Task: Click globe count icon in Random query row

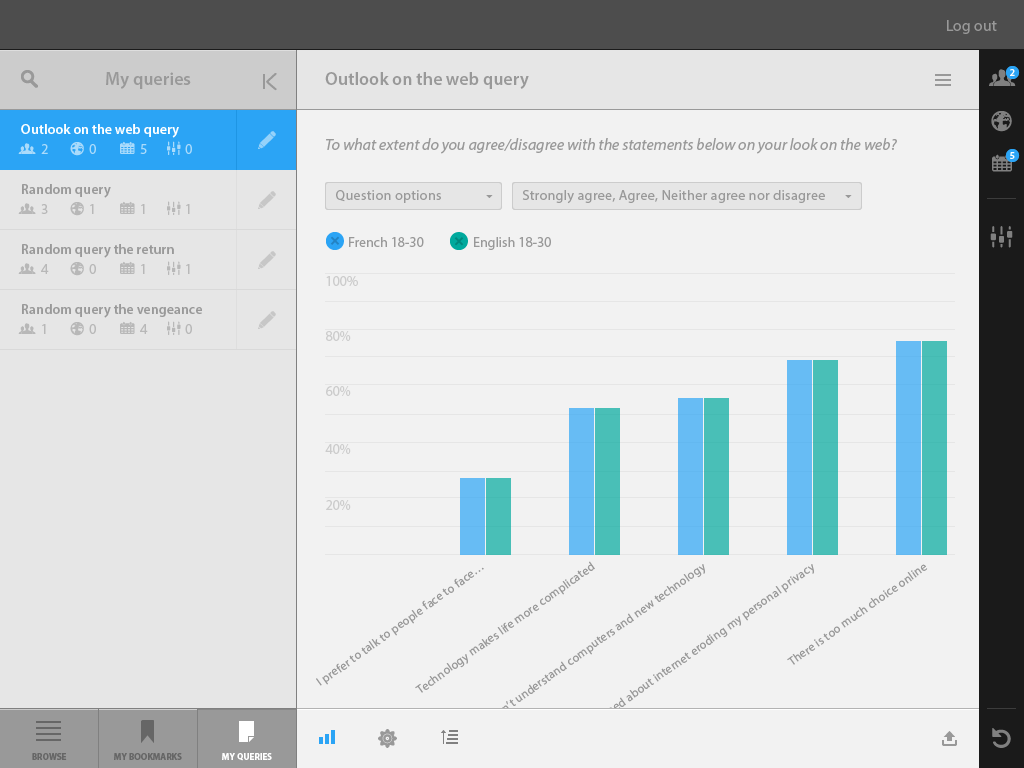Action: pos(77,209)
